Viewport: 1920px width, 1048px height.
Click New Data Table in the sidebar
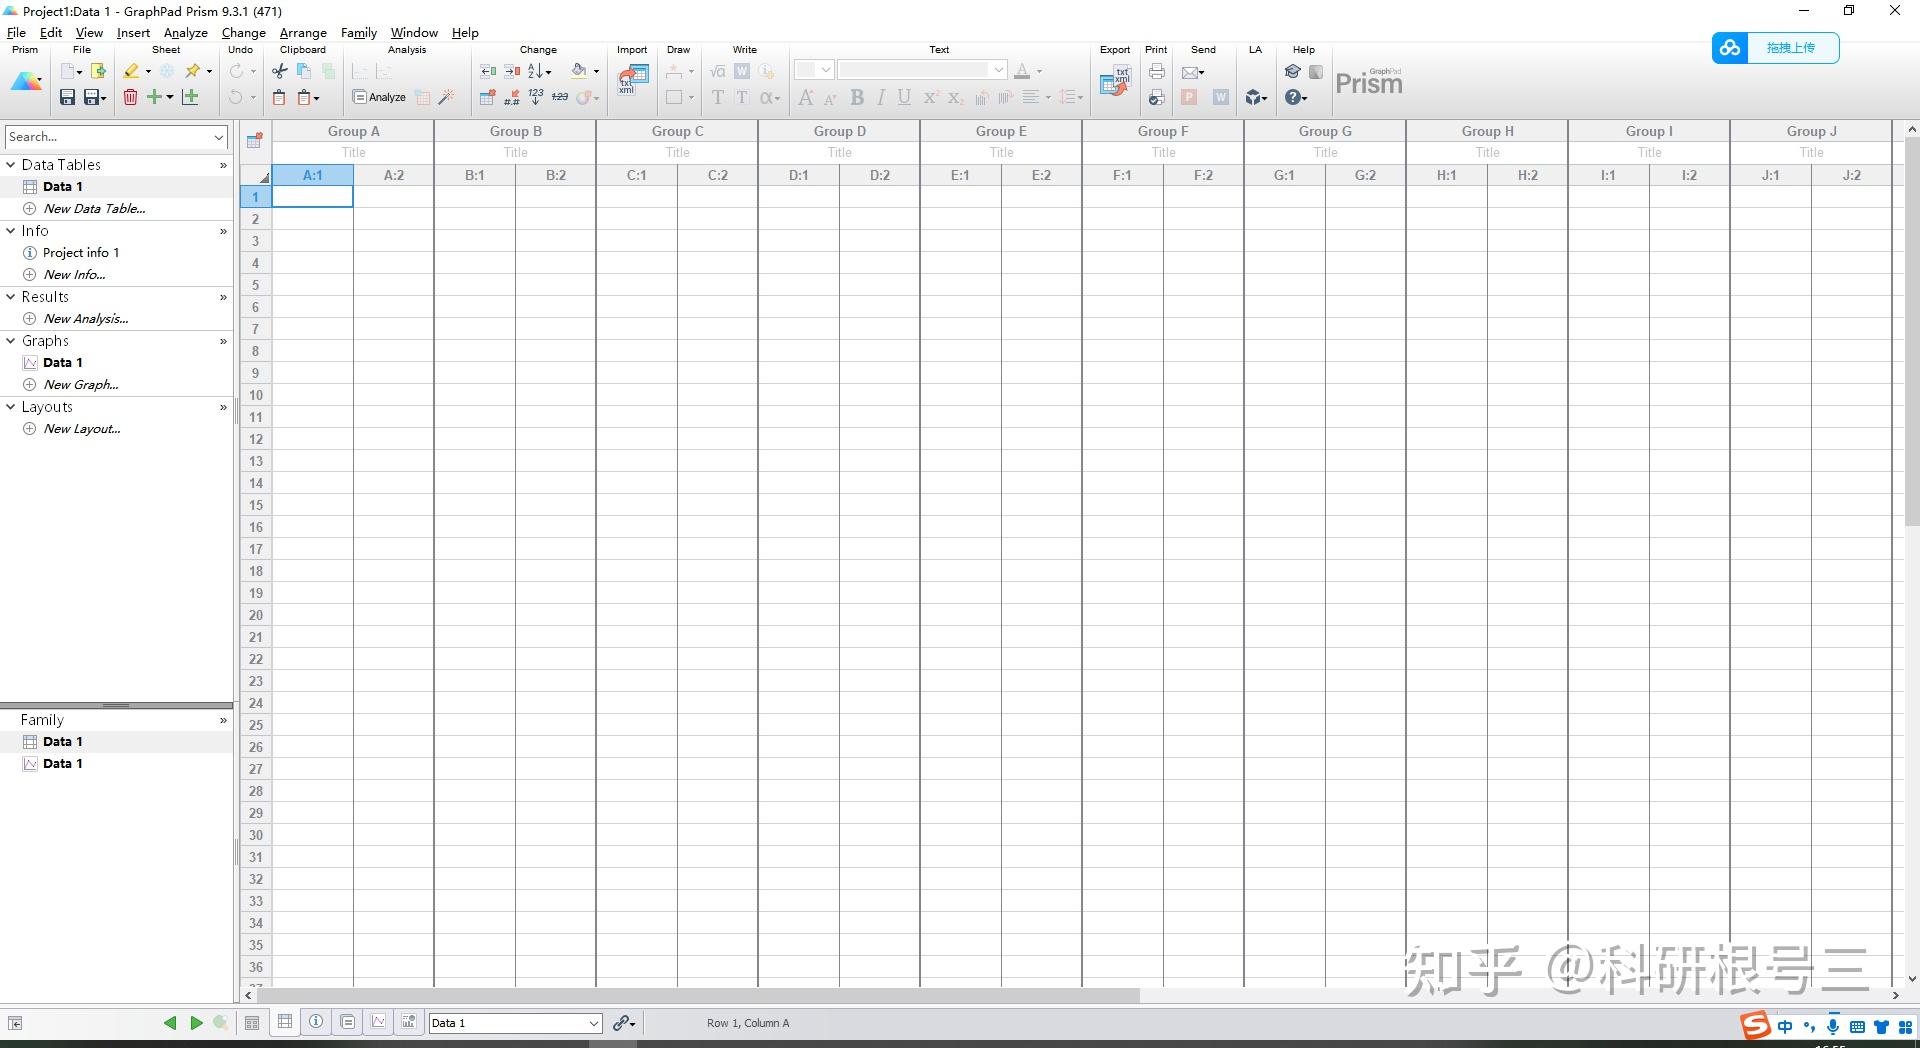click(92, 208)
